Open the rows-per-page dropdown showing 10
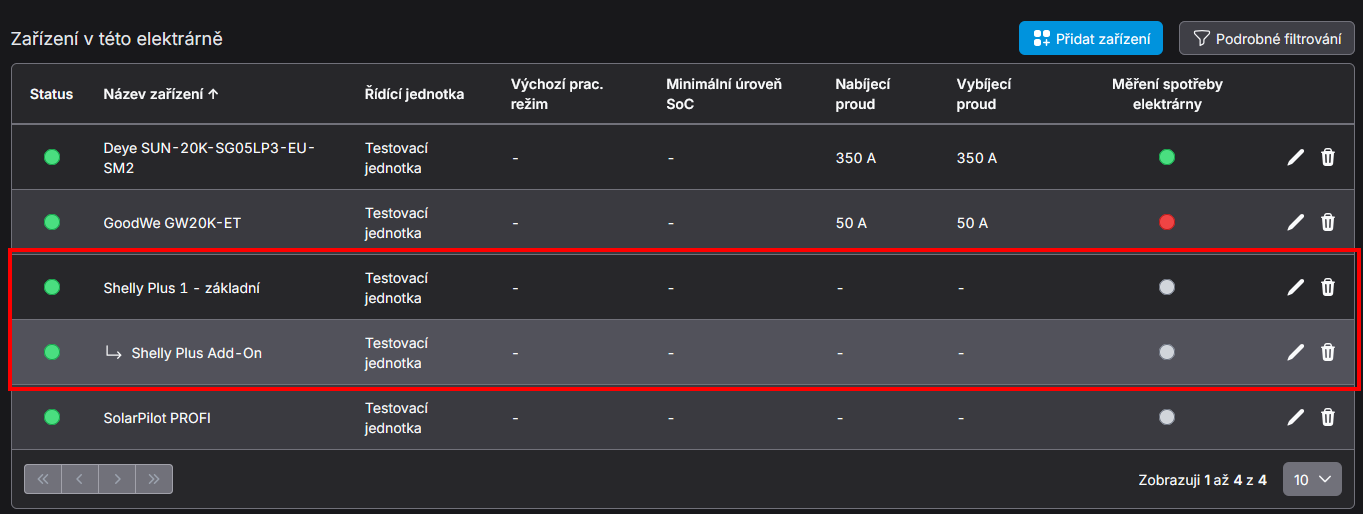 point(1312,479)
